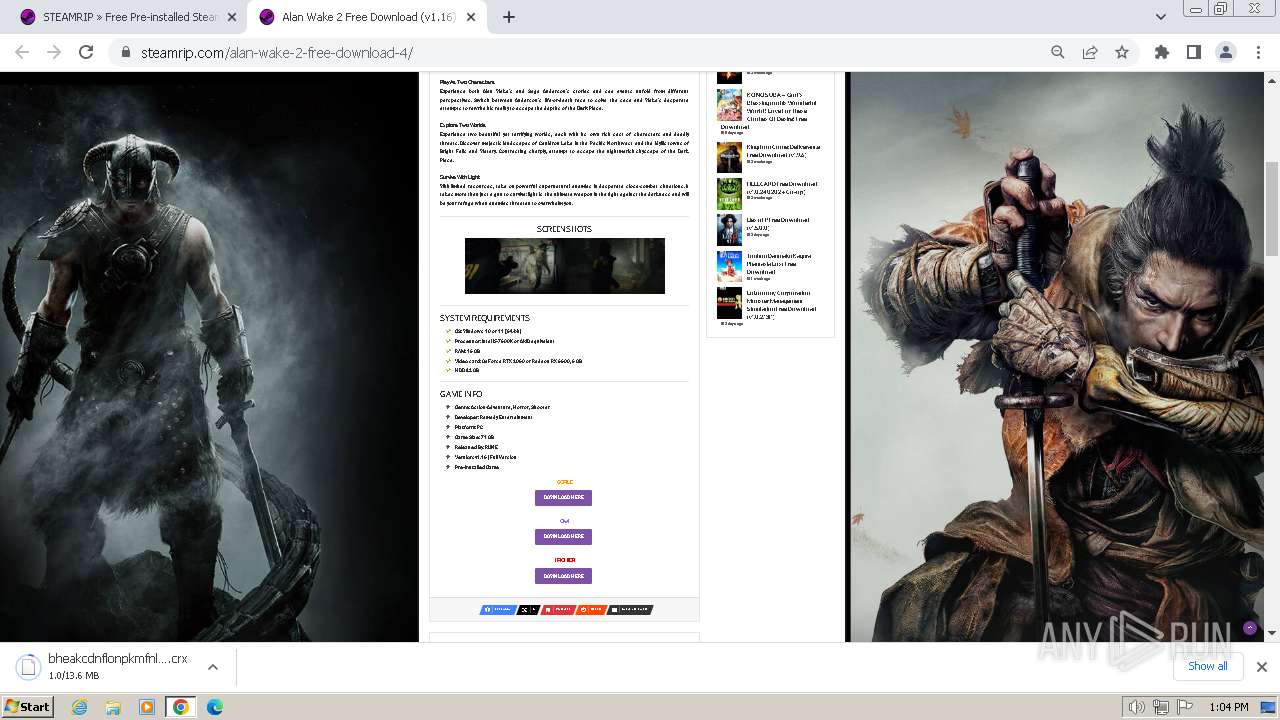The height and width of the screenshot is (720, 1280).
Task: Share the post on X
Action: point(528,609)
